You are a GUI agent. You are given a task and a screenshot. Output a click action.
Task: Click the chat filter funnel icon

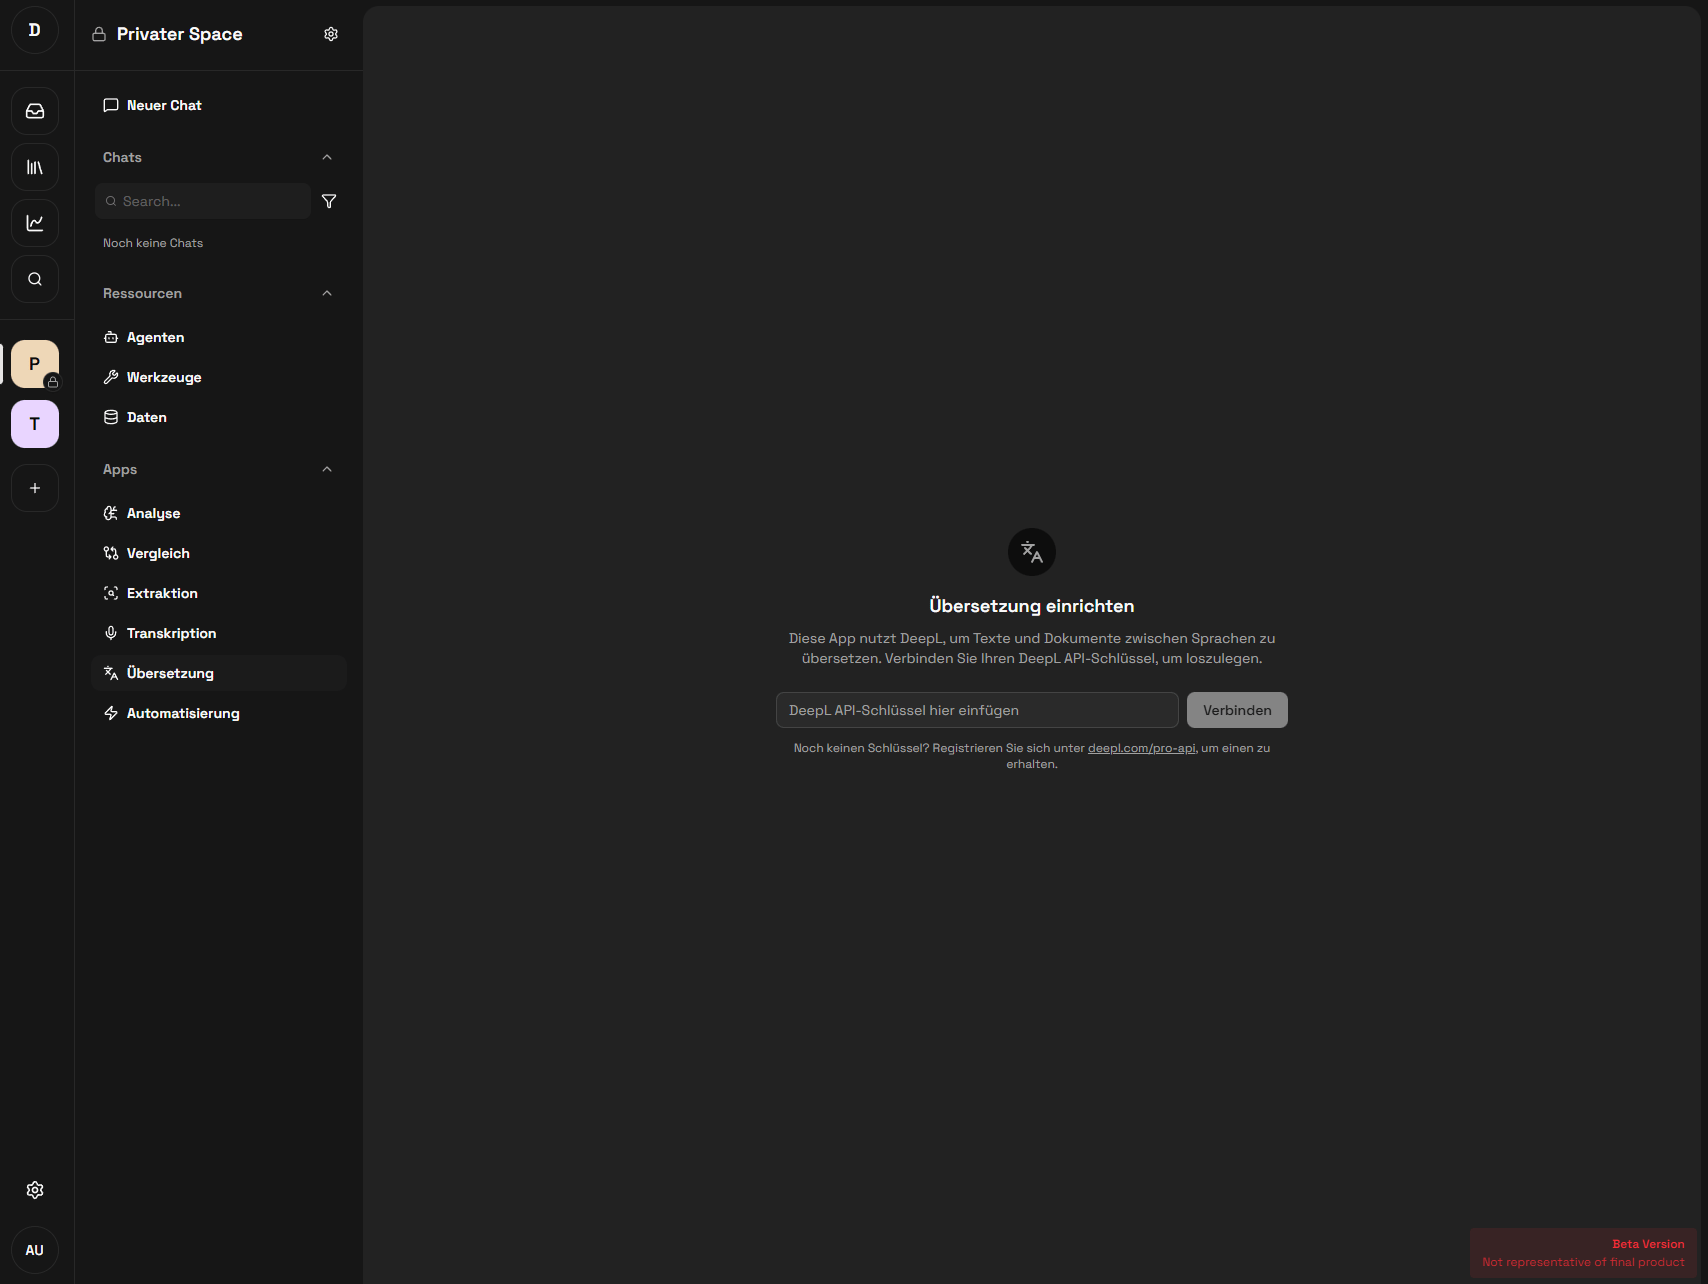tap(329, 201)
